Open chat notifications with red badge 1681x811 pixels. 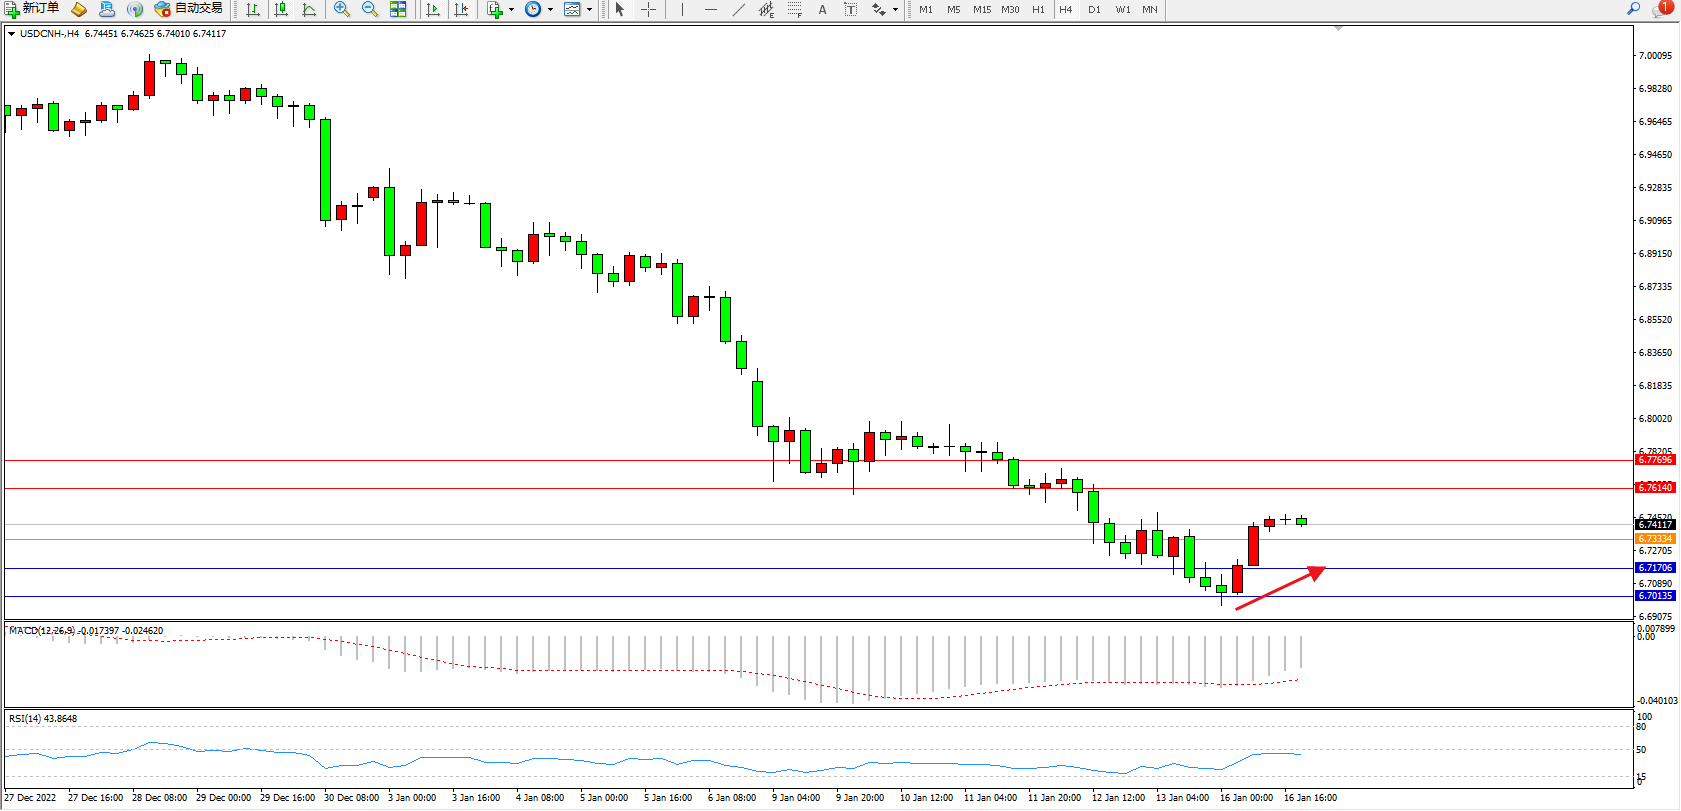(x=1662, y=8)
